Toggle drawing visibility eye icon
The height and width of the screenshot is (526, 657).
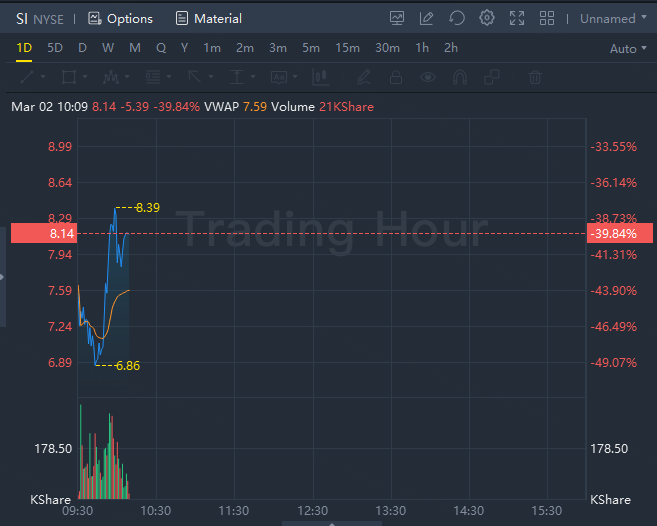coord(428,77)
